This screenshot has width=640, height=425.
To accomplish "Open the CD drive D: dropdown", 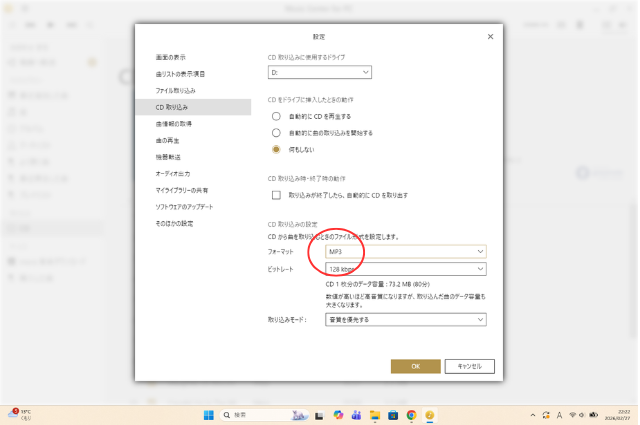I will (319, 72).
